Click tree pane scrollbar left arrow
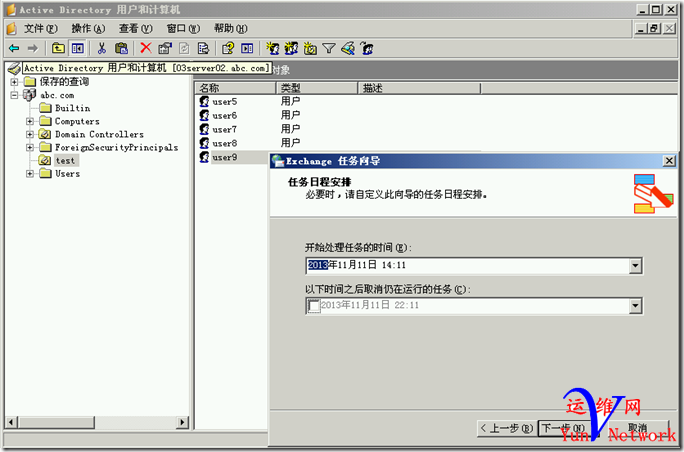 click(x=12, y=422)
